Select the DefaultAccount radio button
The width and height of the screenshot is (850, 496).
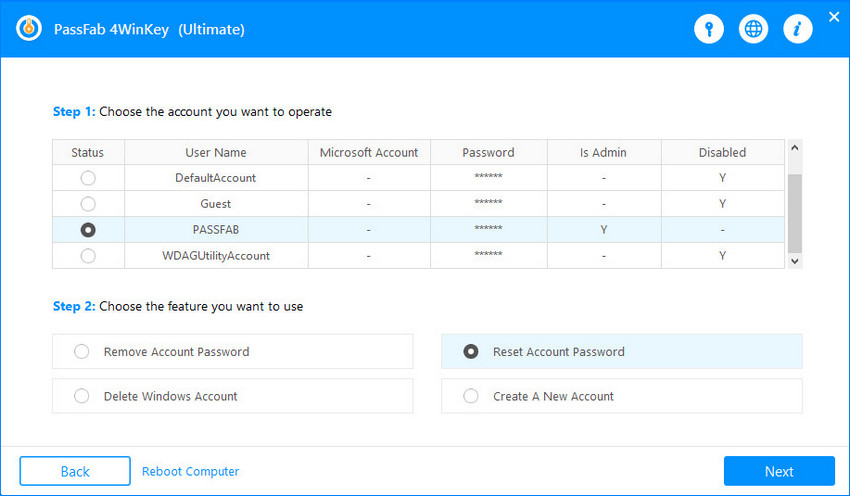(x=88, y=178)
